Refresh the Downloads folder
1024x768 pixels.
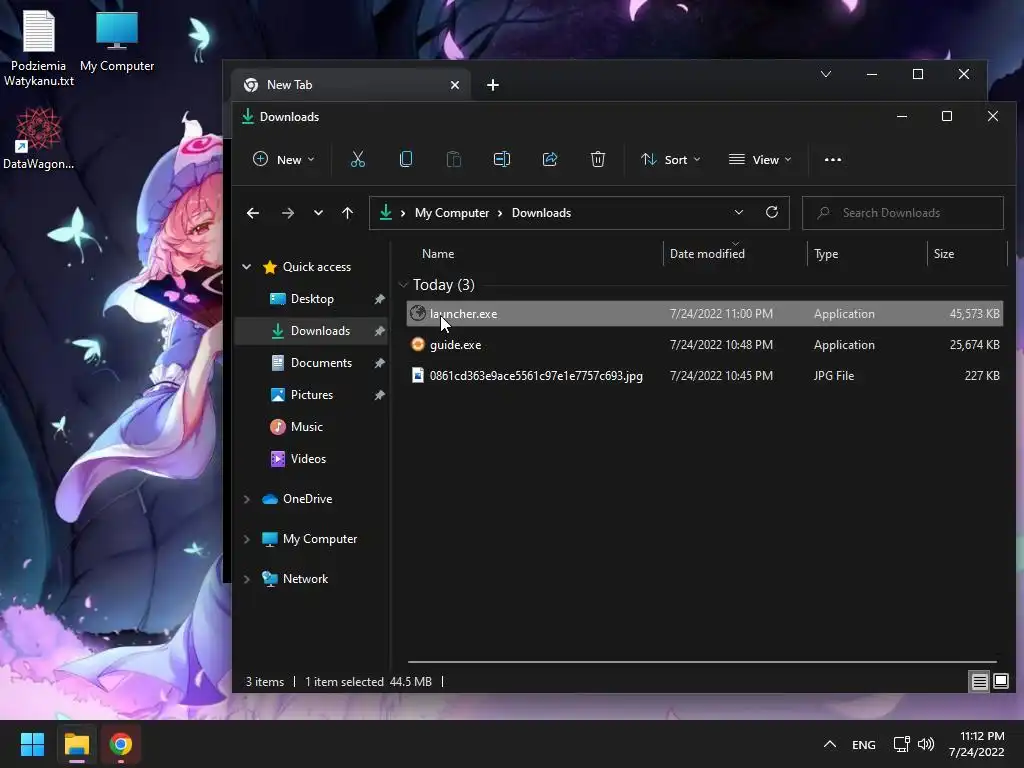[771, 212]
